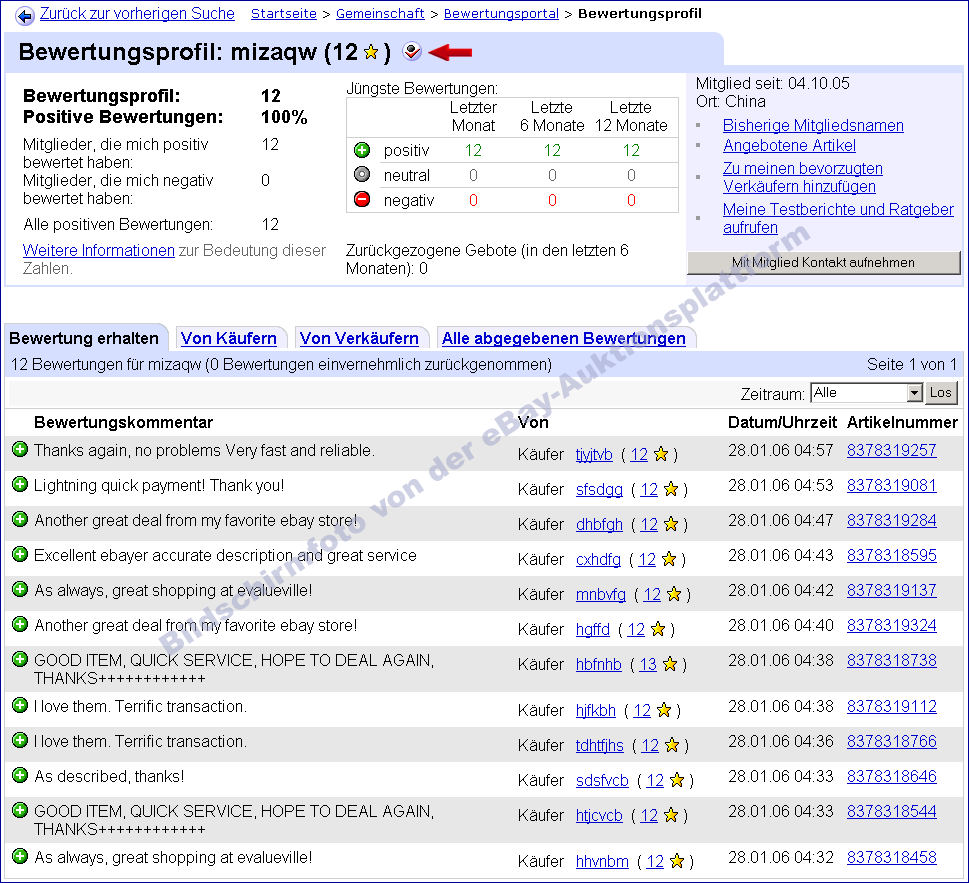Open Meine Testberichte und Ratgeber aufrufen link
969x883 pixels.
839,218
